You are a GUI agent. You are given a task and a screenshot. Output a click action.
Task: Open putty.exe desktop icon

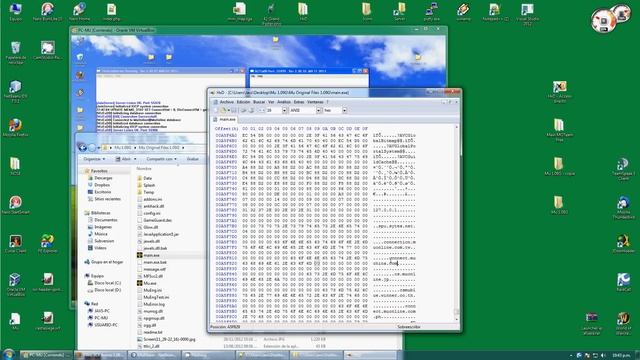click(x=431, y=11)
